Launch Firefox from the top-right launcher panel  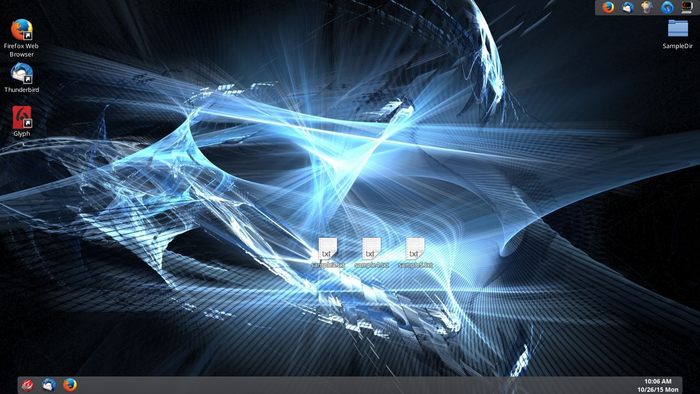click(x=608, y=7)
